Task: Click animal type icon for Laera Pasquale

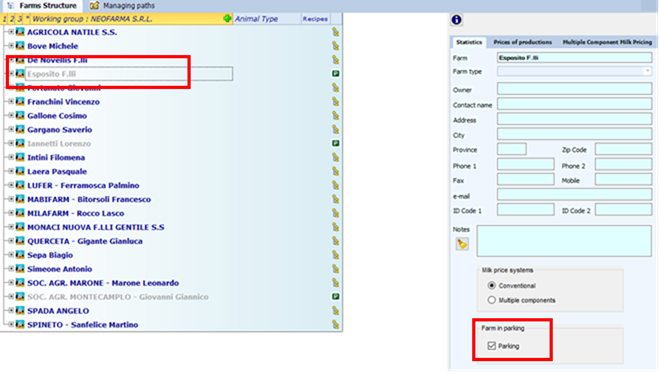Action: 335,171
